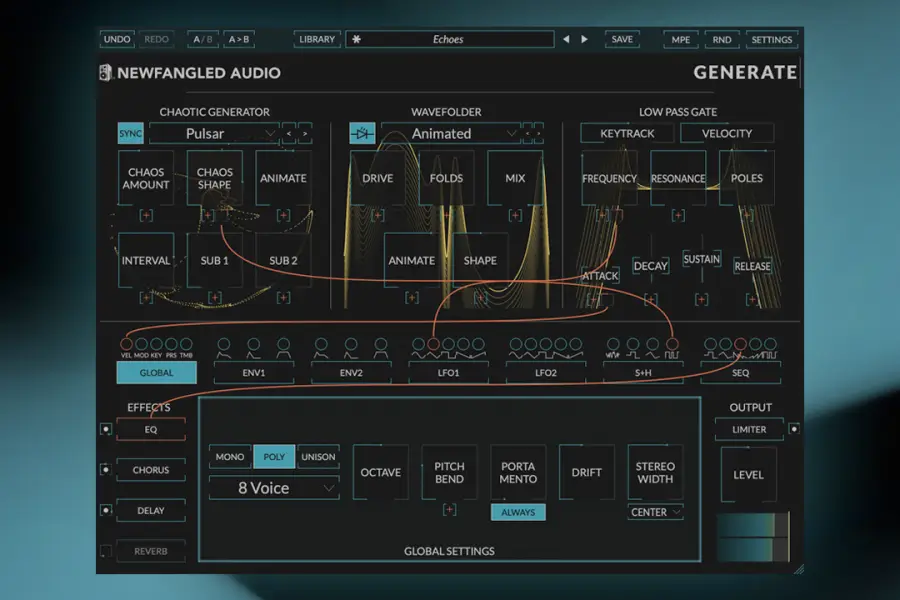Open the S+H modulation tab

(x=643, y=373)
